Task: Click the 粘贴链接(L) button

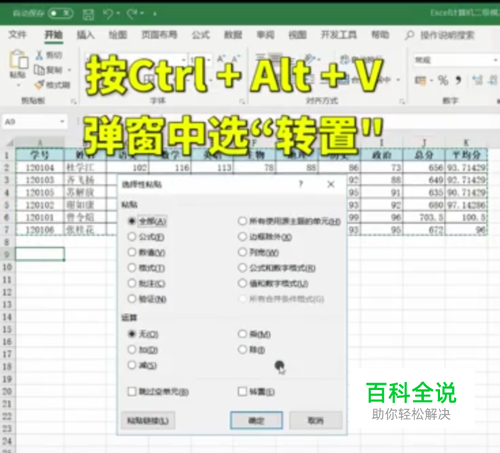Action: (148, 420)
